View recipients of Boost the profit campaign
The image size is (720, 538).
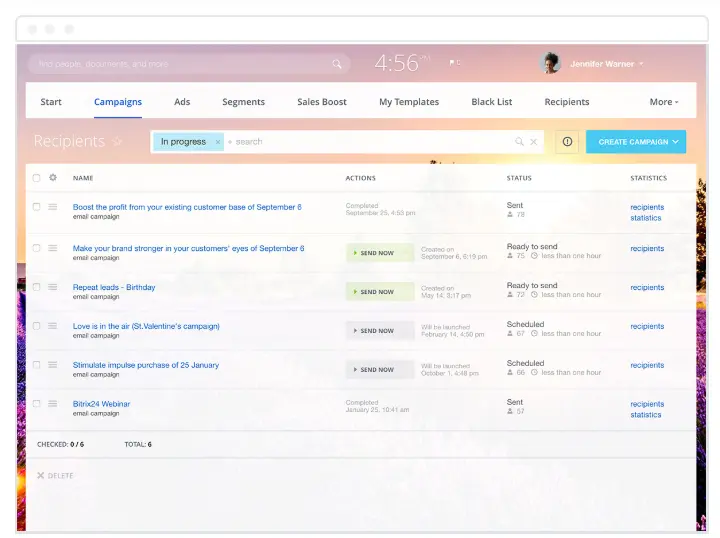[x=647, y=207]
